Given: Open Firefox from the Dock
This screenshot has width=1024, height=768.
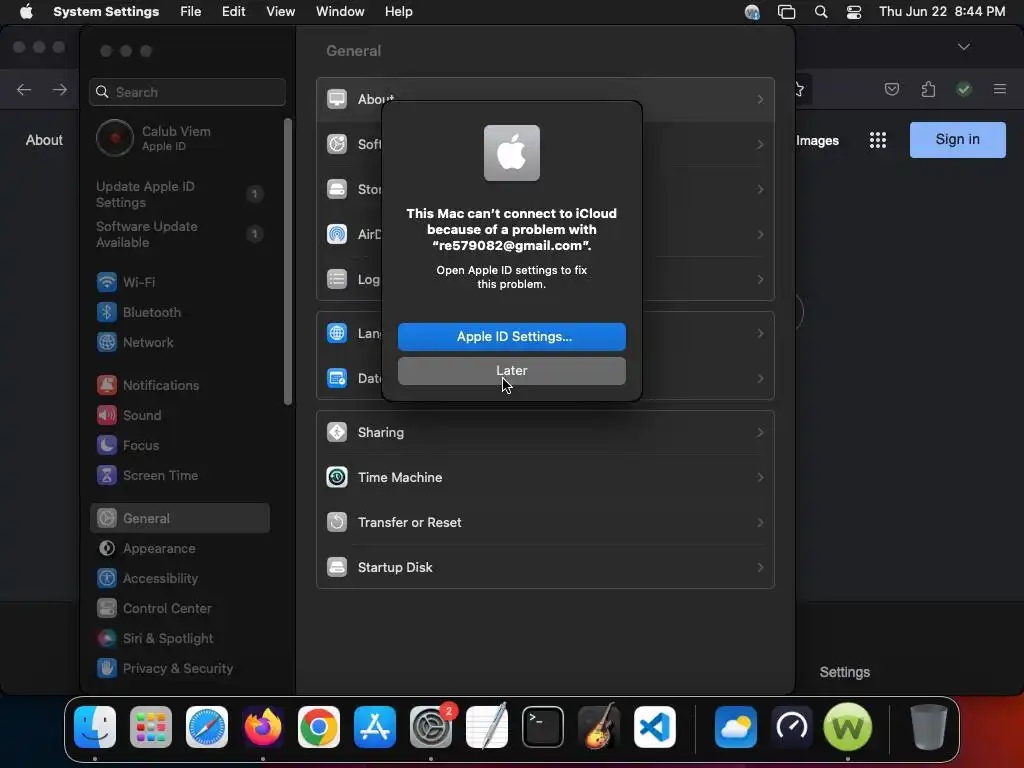Looking at the screenshot, I should click(x=263, y=727).
